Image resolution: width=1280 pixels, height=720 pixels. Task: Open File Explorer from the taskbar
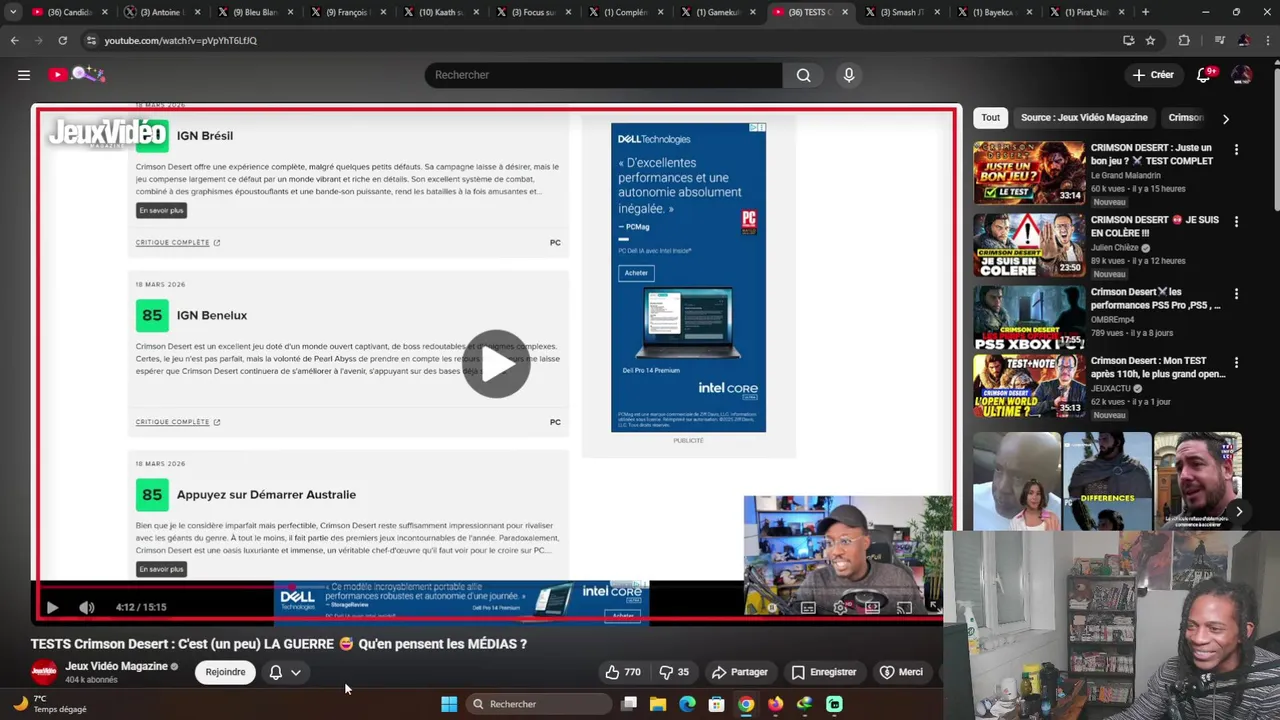click(657, 704)
